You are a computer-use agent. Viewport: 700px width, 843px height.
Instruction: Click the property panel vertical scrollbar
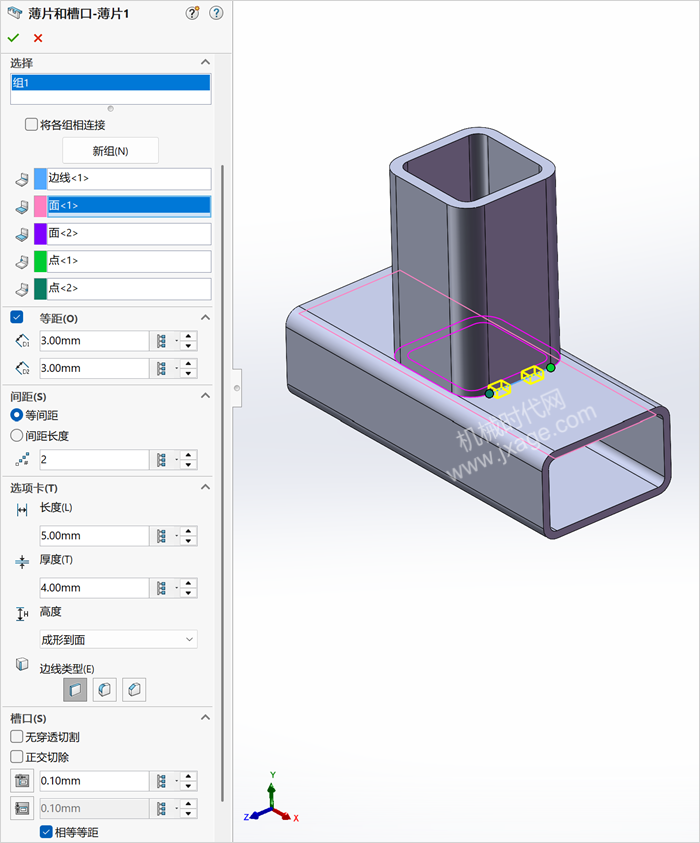point(223,484)
